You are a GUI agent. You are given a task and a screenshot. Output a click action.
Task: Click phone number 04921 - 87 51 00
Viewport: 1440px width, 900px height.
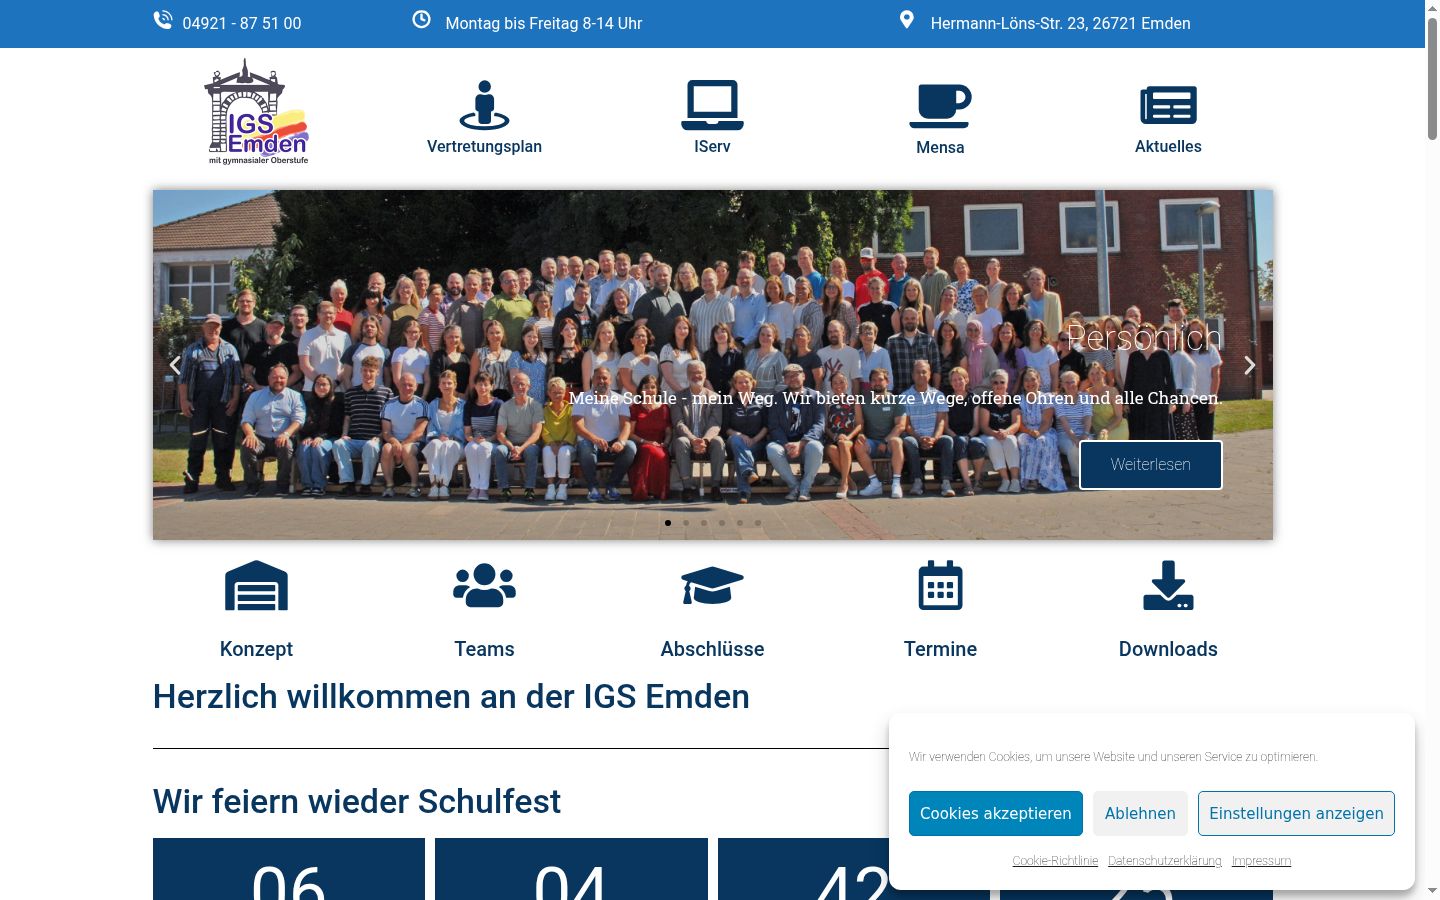(x=242, y=23)
